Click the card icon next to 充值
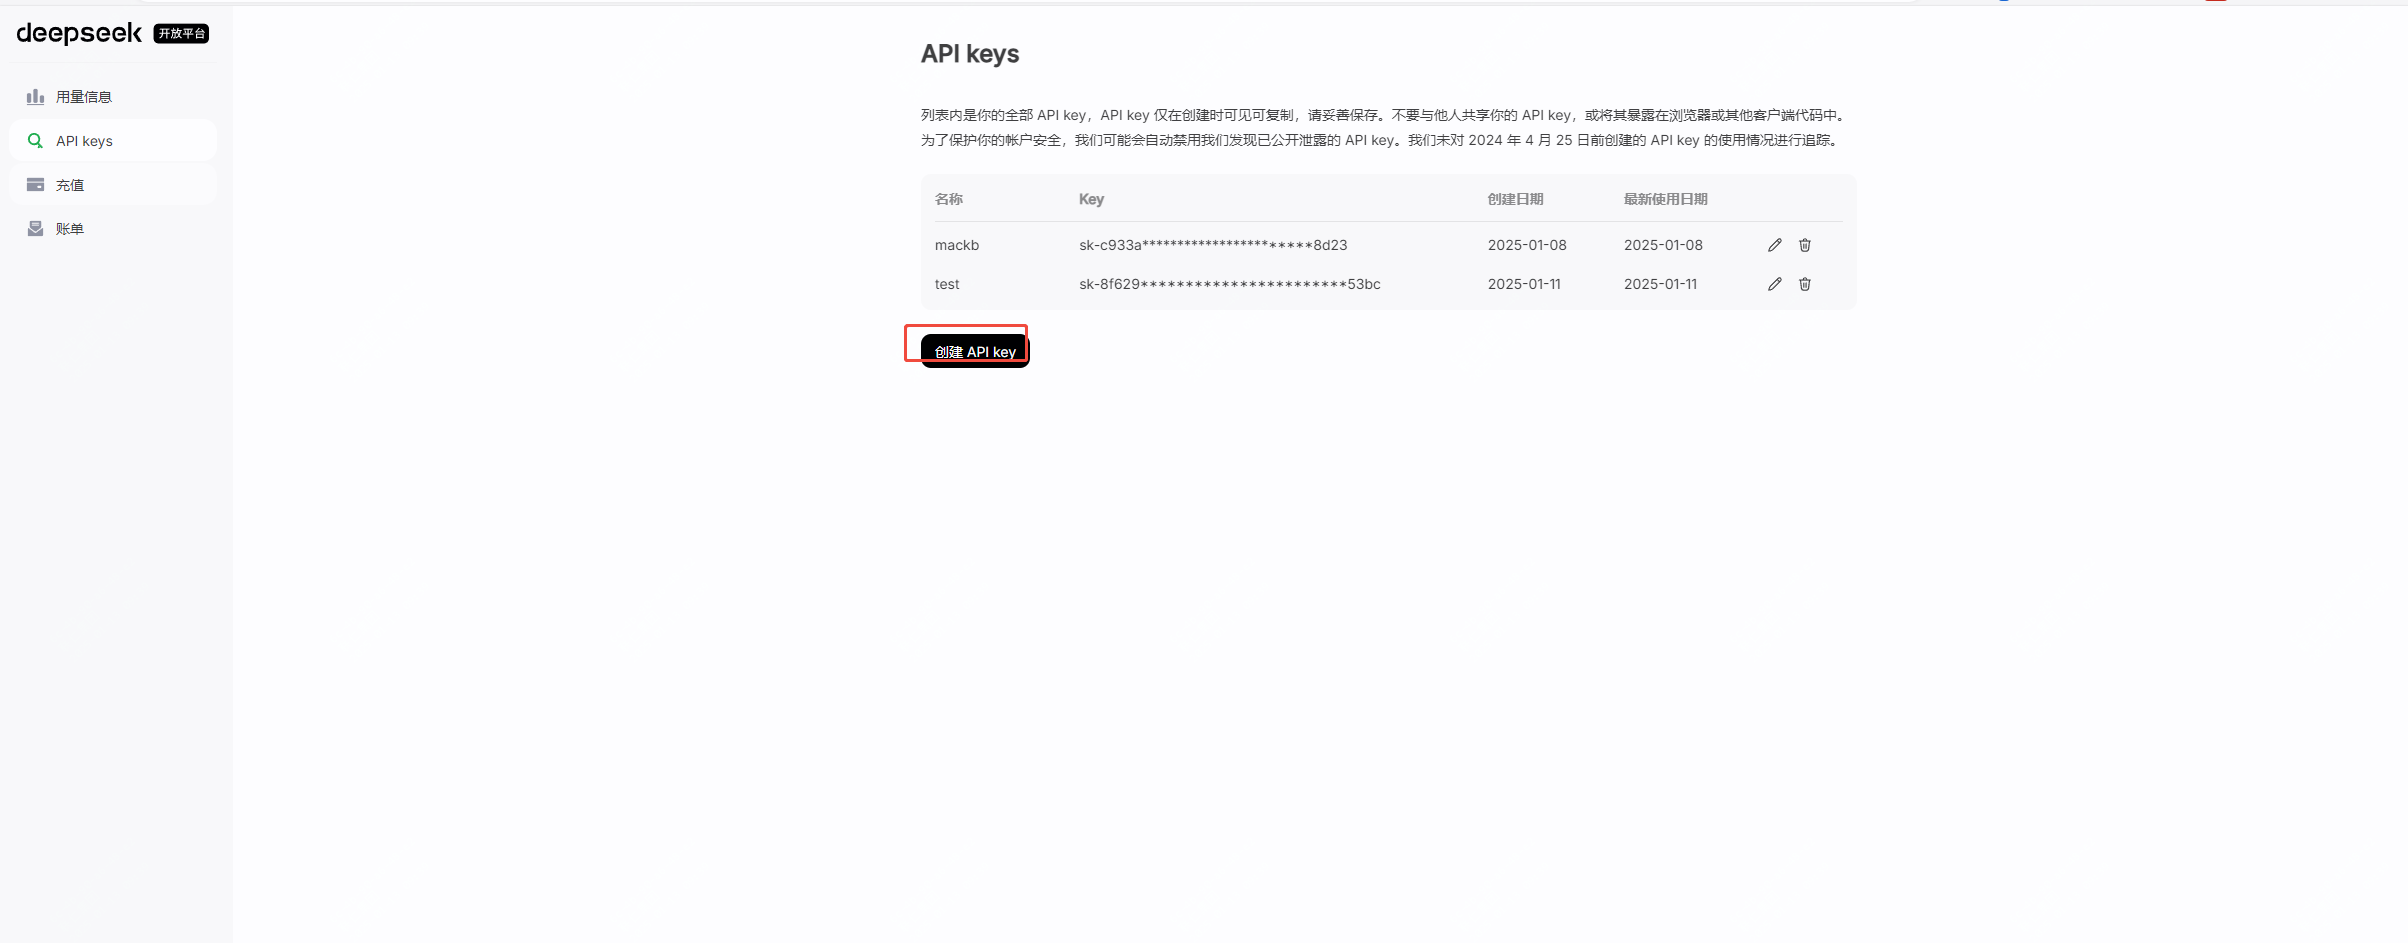2408x943 pixels. pyautogui.click(x=35, y=185)
